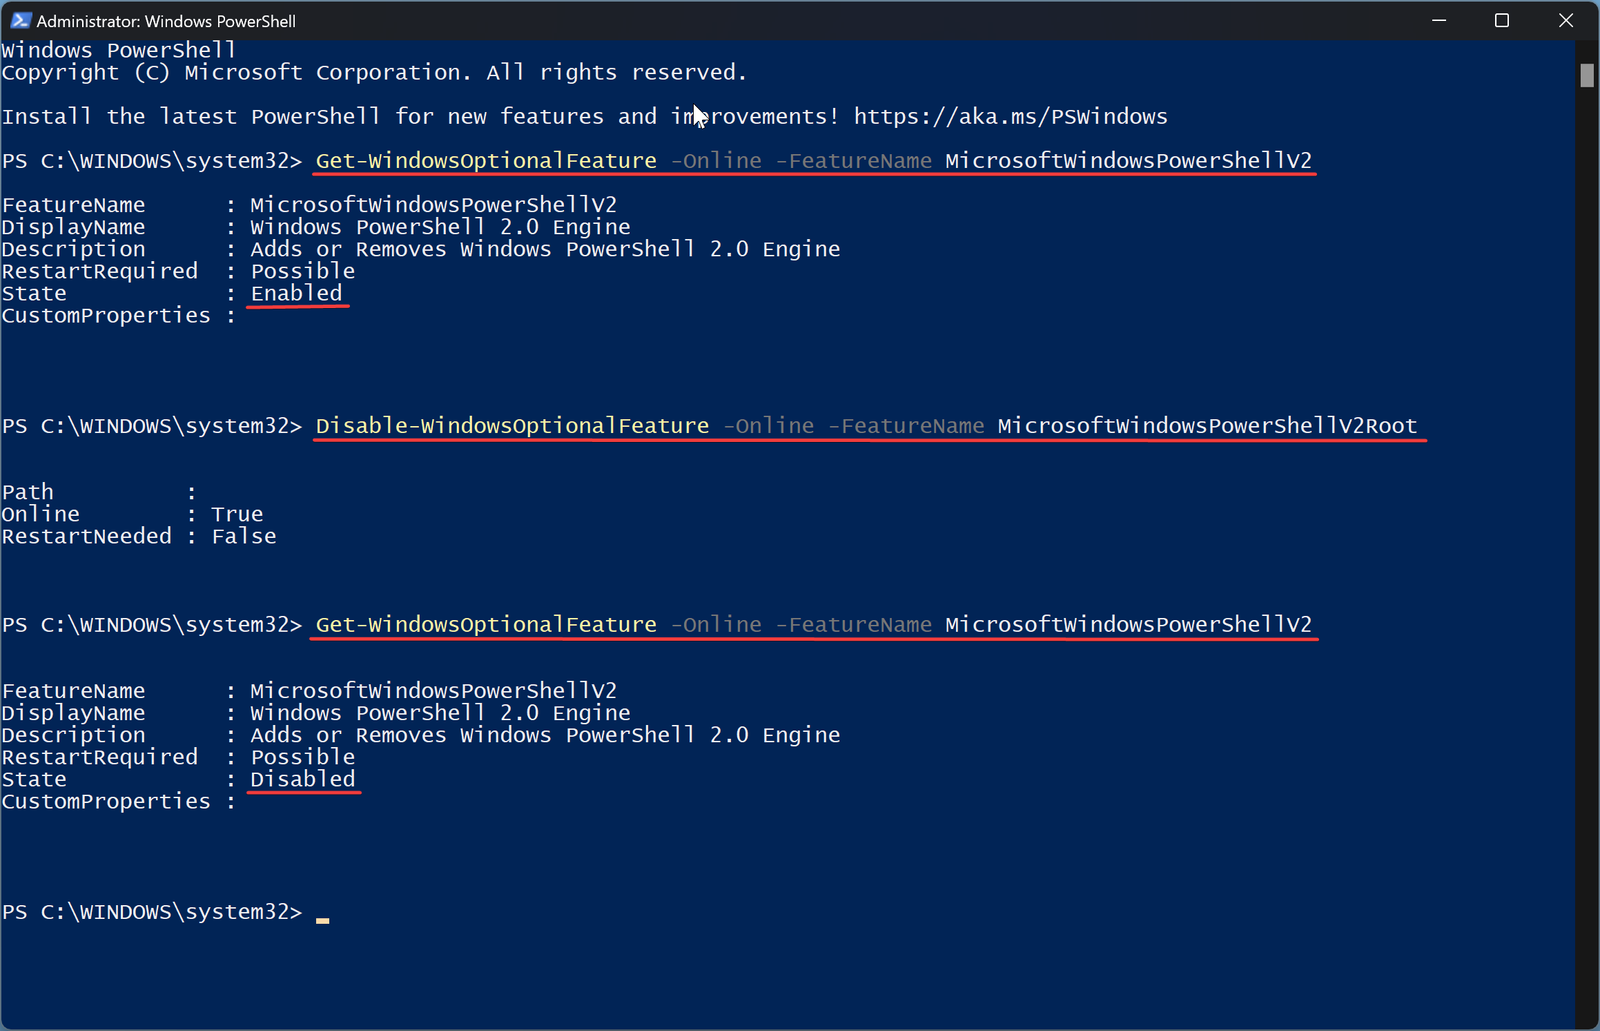The image size is (1600, 1031).
Task: Click the Online True value
Action: tap(237, 515)
